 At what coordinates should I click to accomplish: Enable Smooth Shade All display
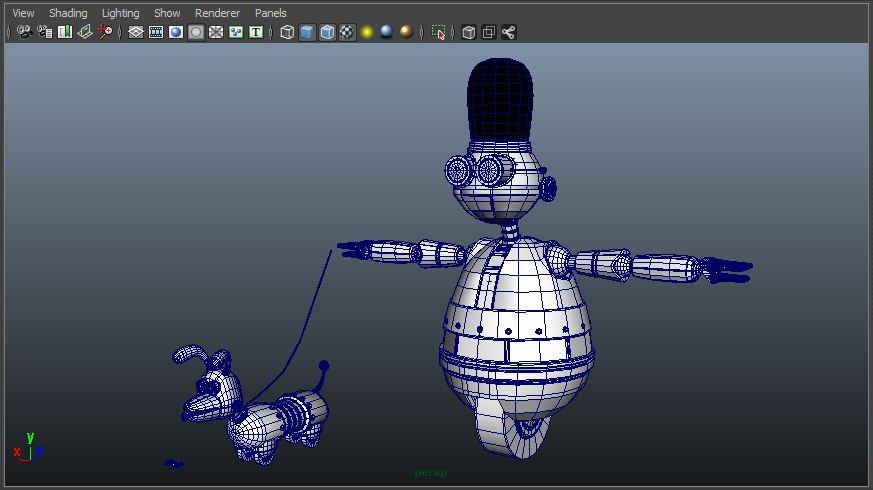(307, 32)
